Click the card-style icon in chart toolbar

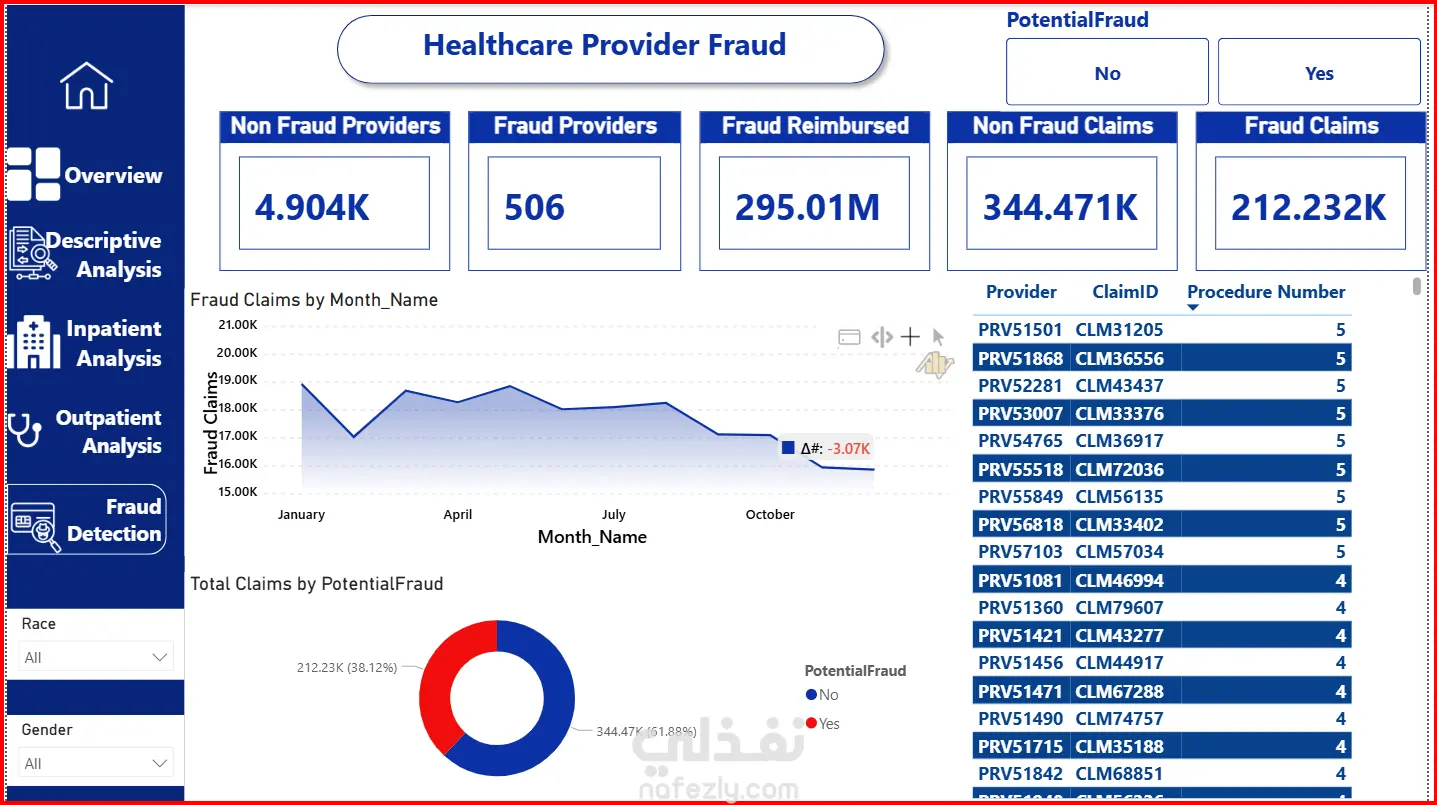point(849,337)
